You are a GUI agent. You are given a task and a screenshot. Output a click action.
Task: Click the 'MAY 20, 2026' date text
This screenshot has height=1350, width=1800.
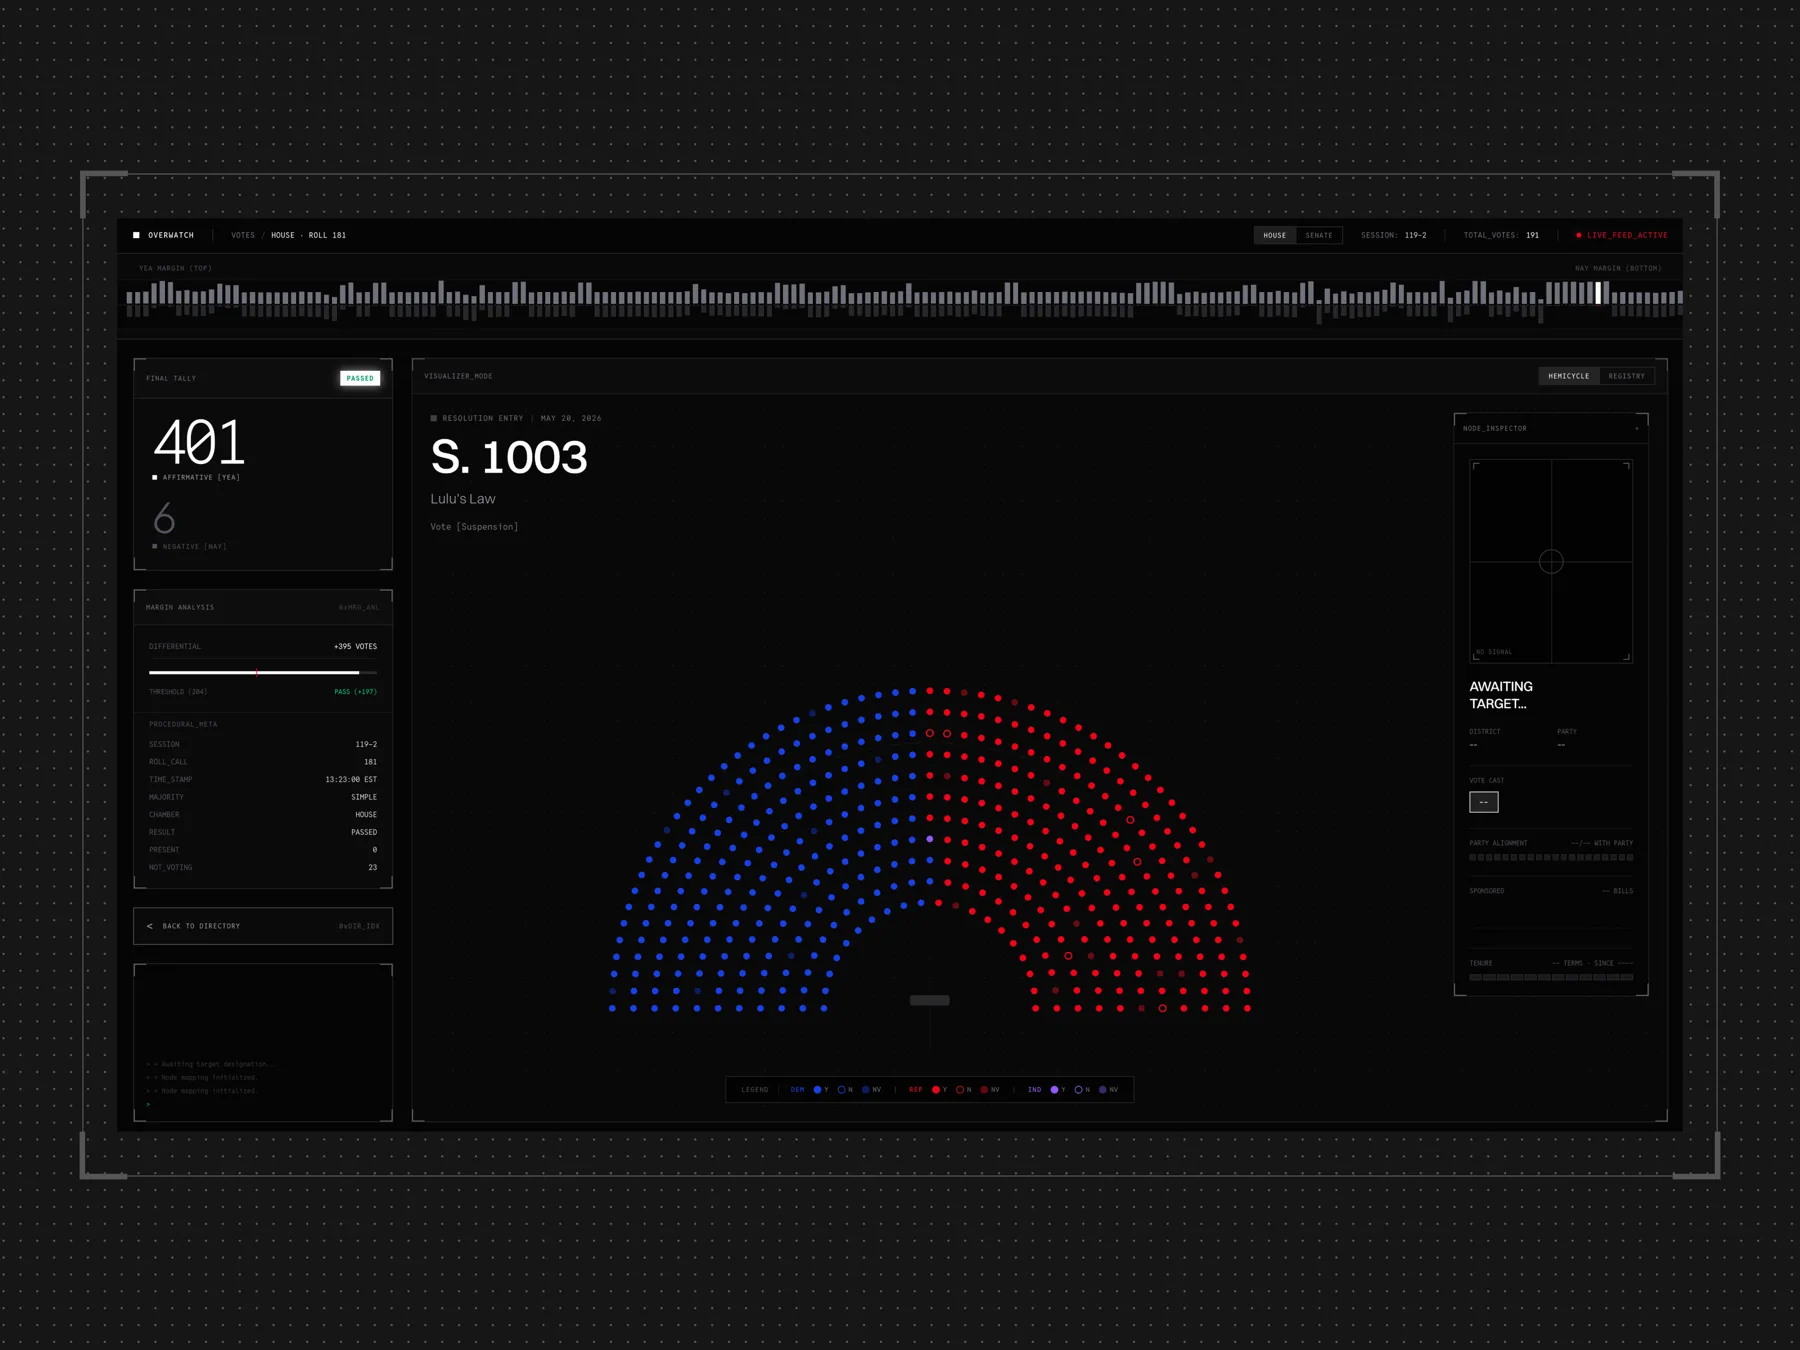pyautogui.click(x=571, y=418)
